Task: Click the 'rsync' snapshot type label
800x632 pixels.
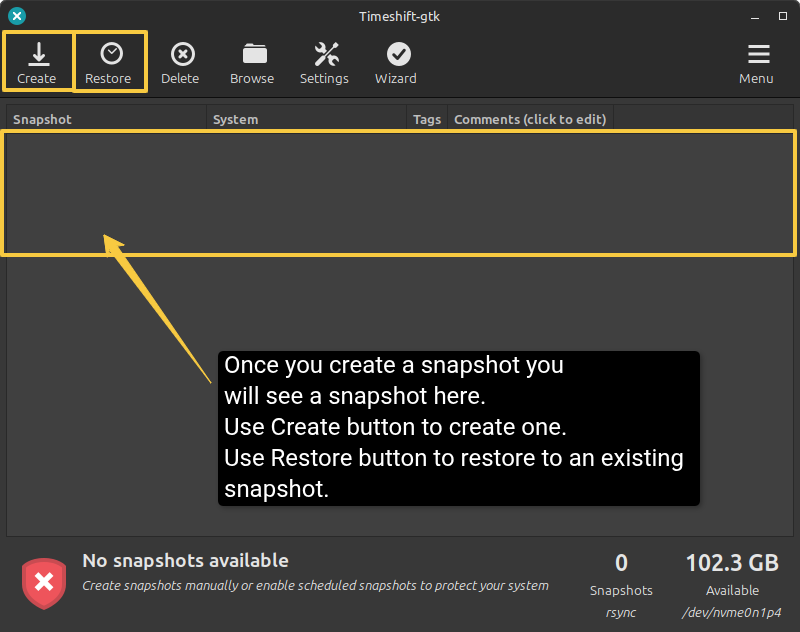Action: tap(621, 613)
